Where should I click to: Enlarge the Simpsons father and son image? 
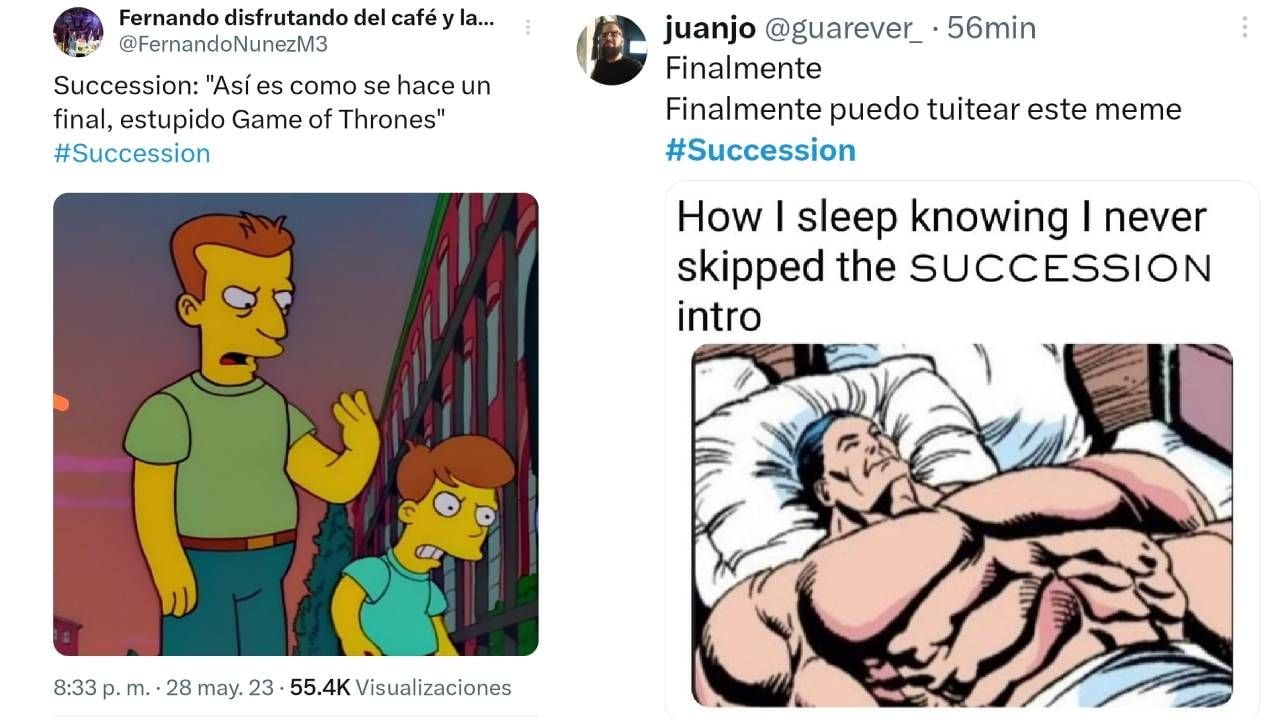point(295,424)
